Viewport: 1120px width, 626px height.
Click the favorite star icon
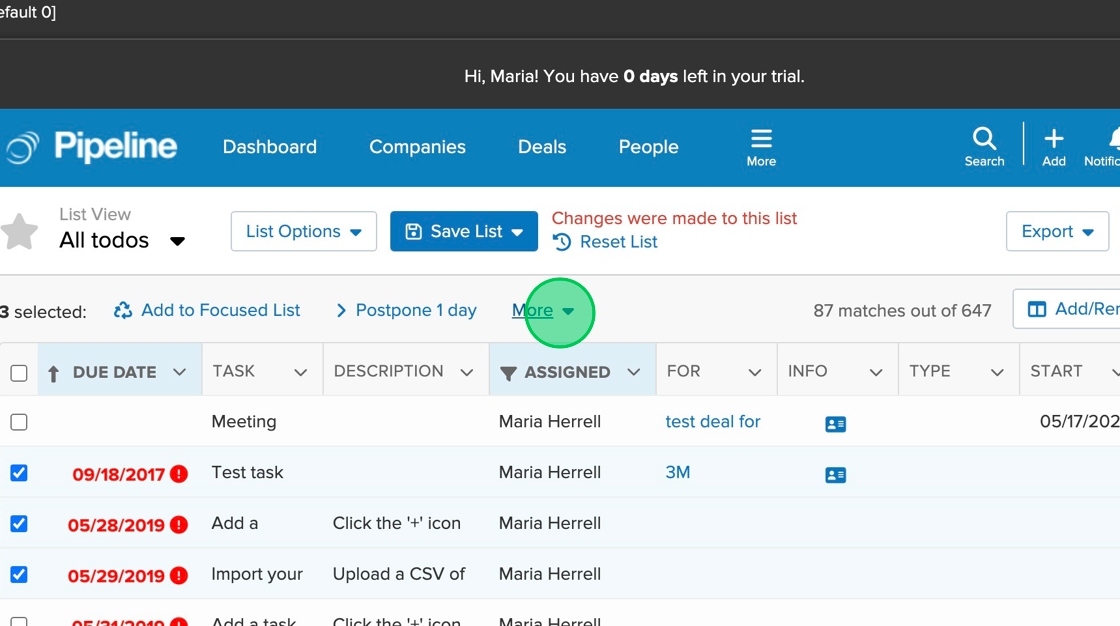19,232
